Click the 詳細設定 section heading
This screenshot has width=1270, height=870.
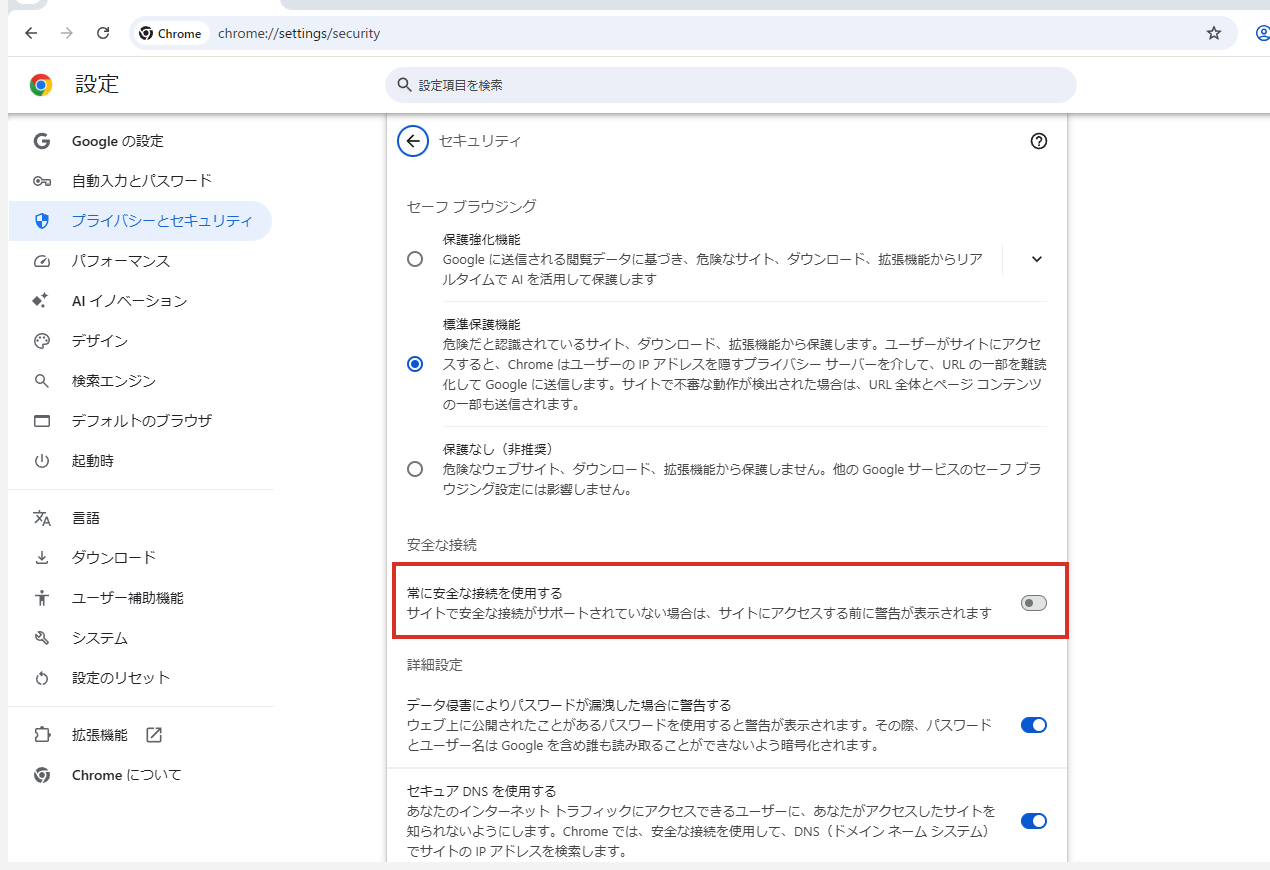pyautogui.click(x=435, y=665)
